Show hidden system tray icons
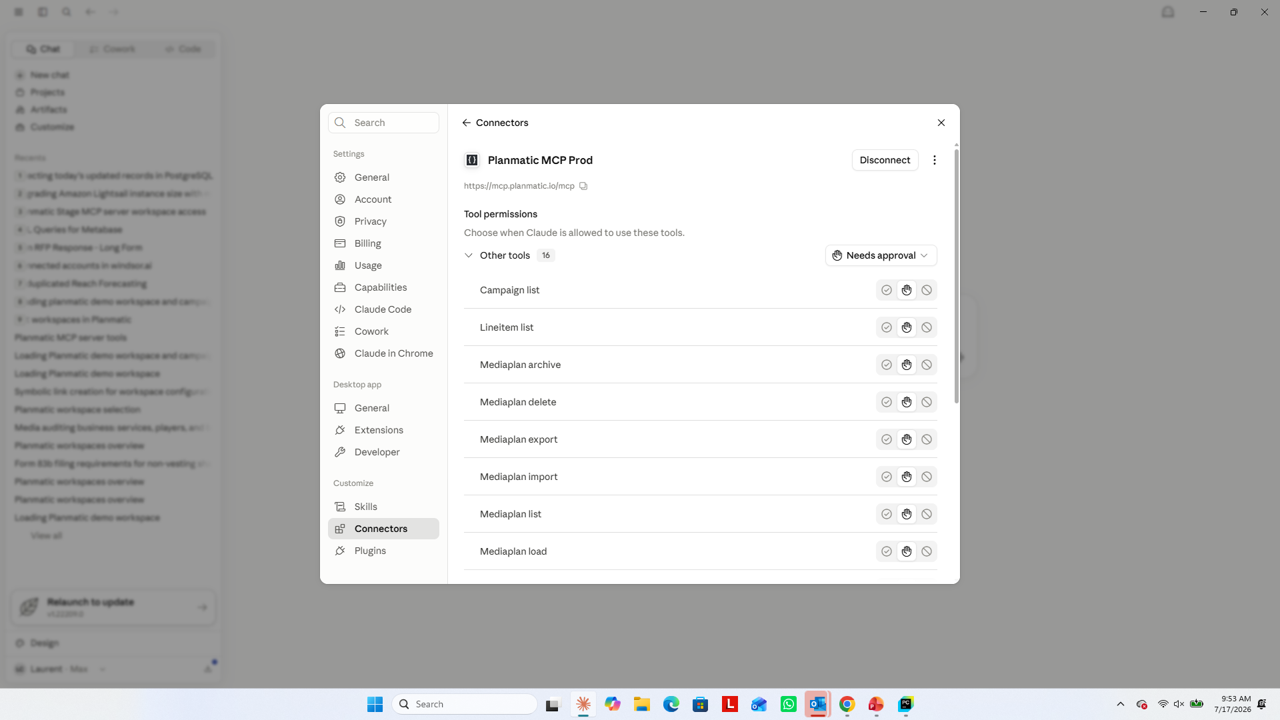1280x720 pixels. point(1120,704)
